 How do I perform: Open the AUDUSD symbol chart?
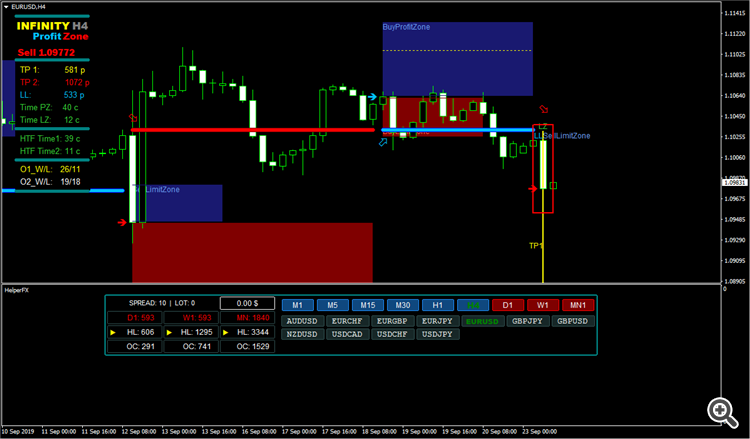302,321
